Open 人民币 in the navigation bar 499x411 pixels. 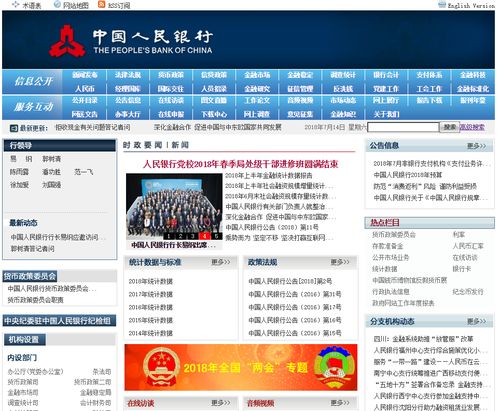click(85, 89)
